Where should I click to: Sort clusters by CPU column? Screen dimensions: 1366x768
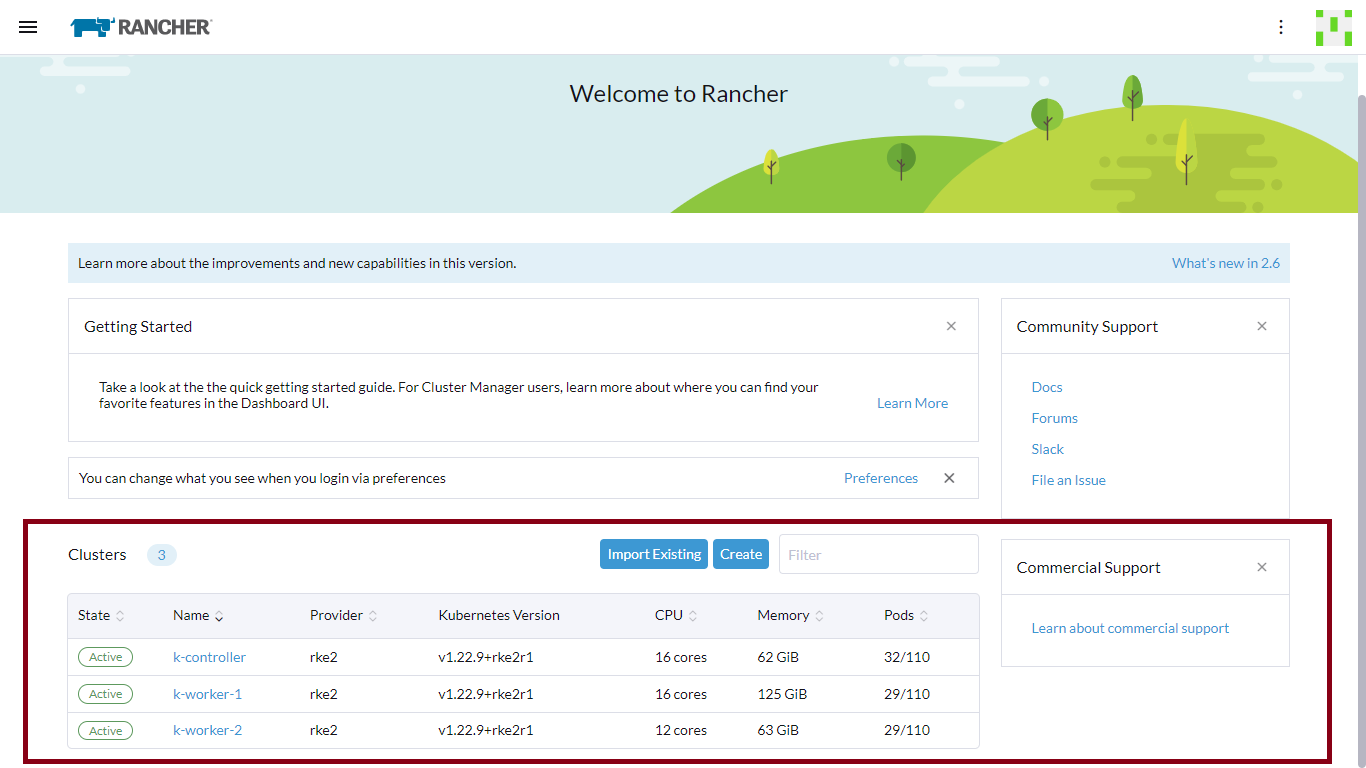pos(676,615)
